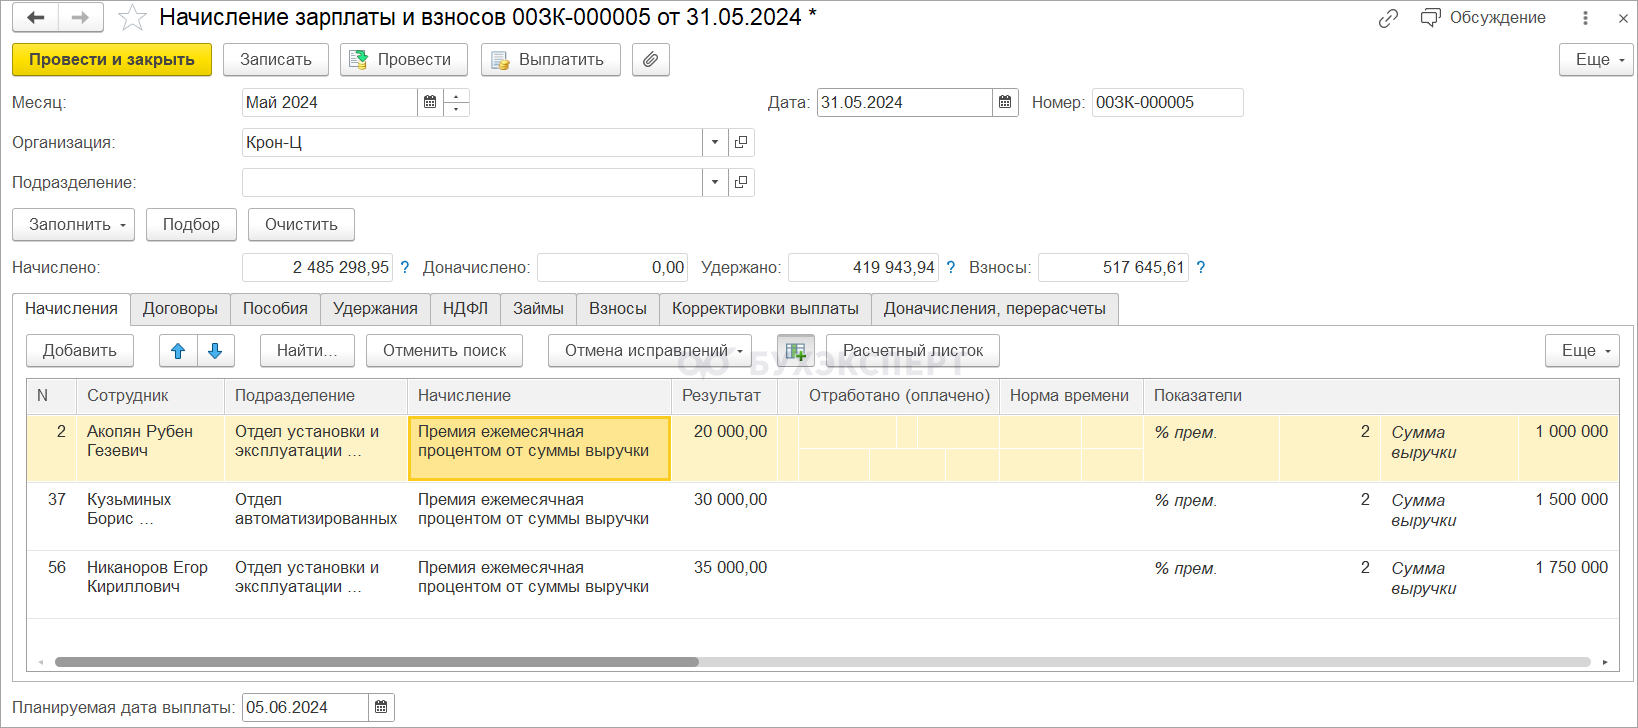Expand the Подразделение dropdown list
Image resolution: width=1638 pixels, height=728 pixels.
(715, 183)
